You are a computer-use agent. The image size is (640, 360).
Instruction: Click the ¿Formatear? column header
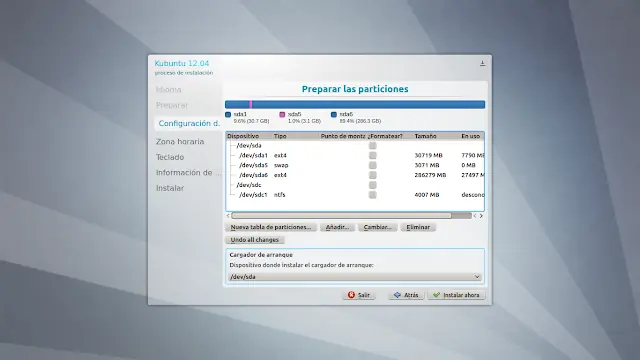[390, 136]
